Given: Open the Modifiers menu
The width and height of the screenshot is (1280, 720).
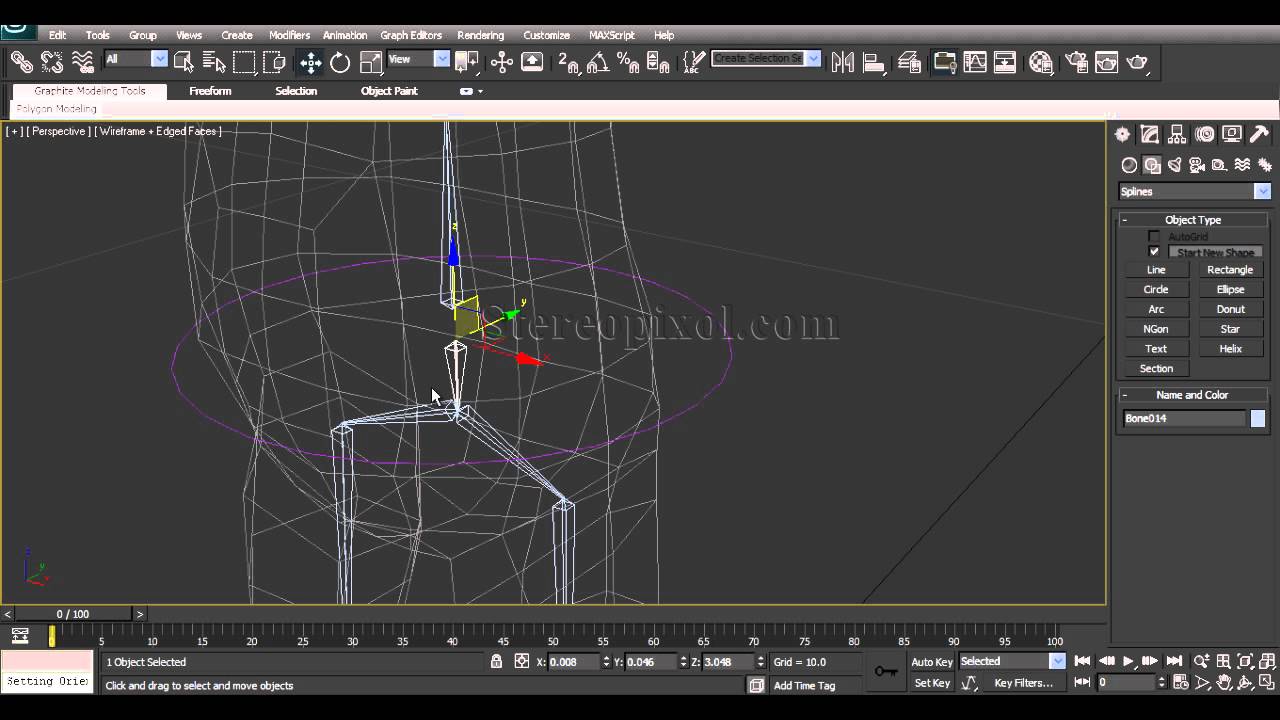Looking at the screenshot, I should [289, 35].
